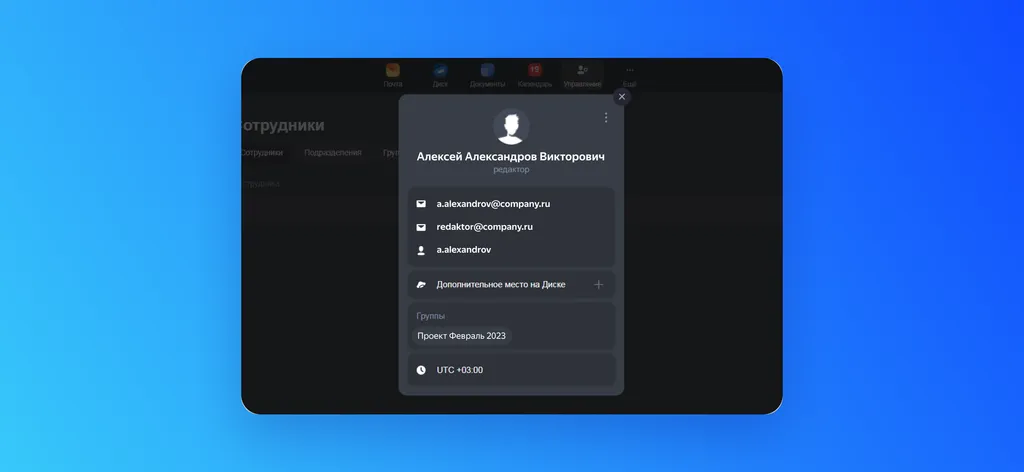The height and width of the screenshot is (472, 1024).
Task: Close the employee card popup
Action: [x=622, y=97]
